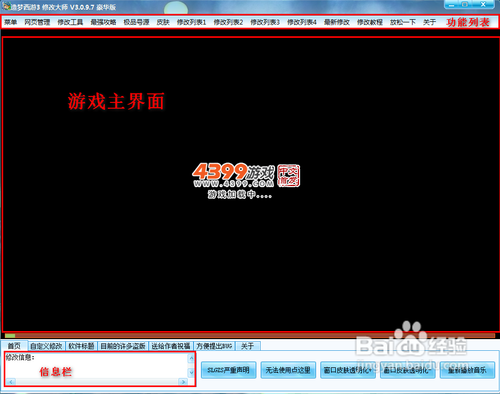Minimize the 修改大师 window
The image size is (500, 394).
452,5
